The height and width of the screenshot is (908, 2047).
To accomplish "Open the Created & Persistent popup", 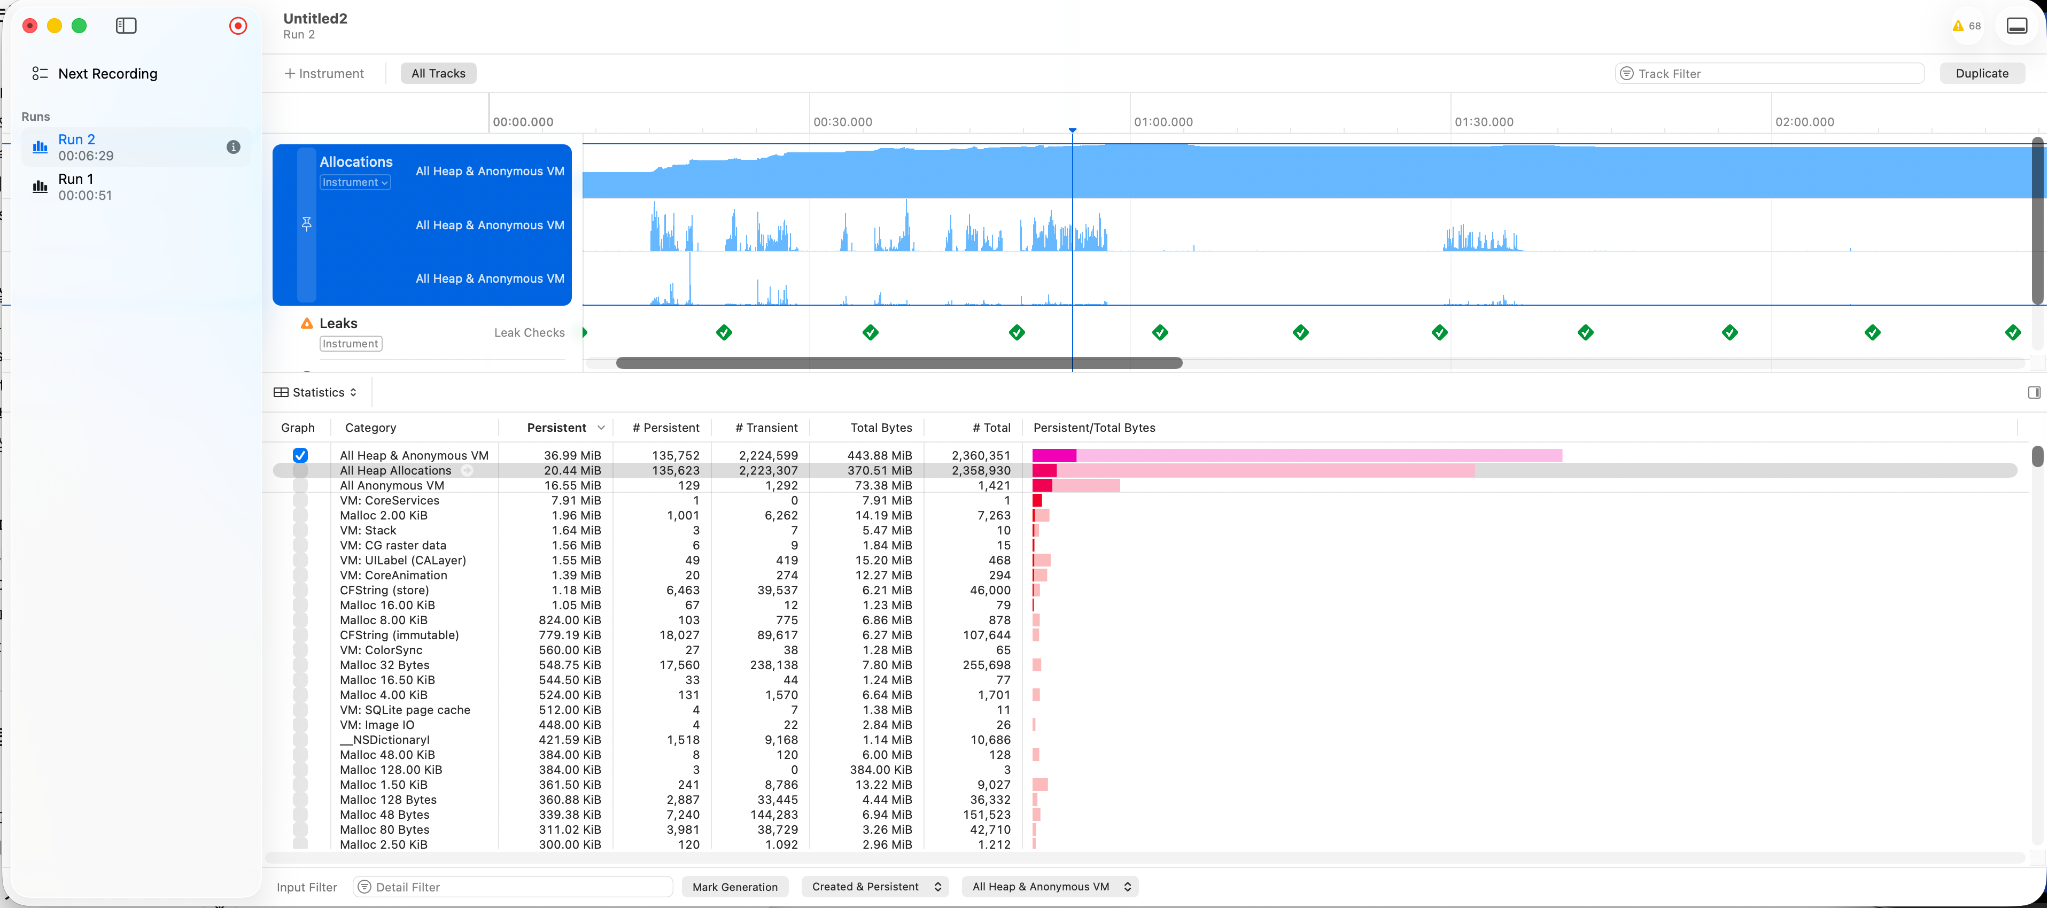I will 875,887.
